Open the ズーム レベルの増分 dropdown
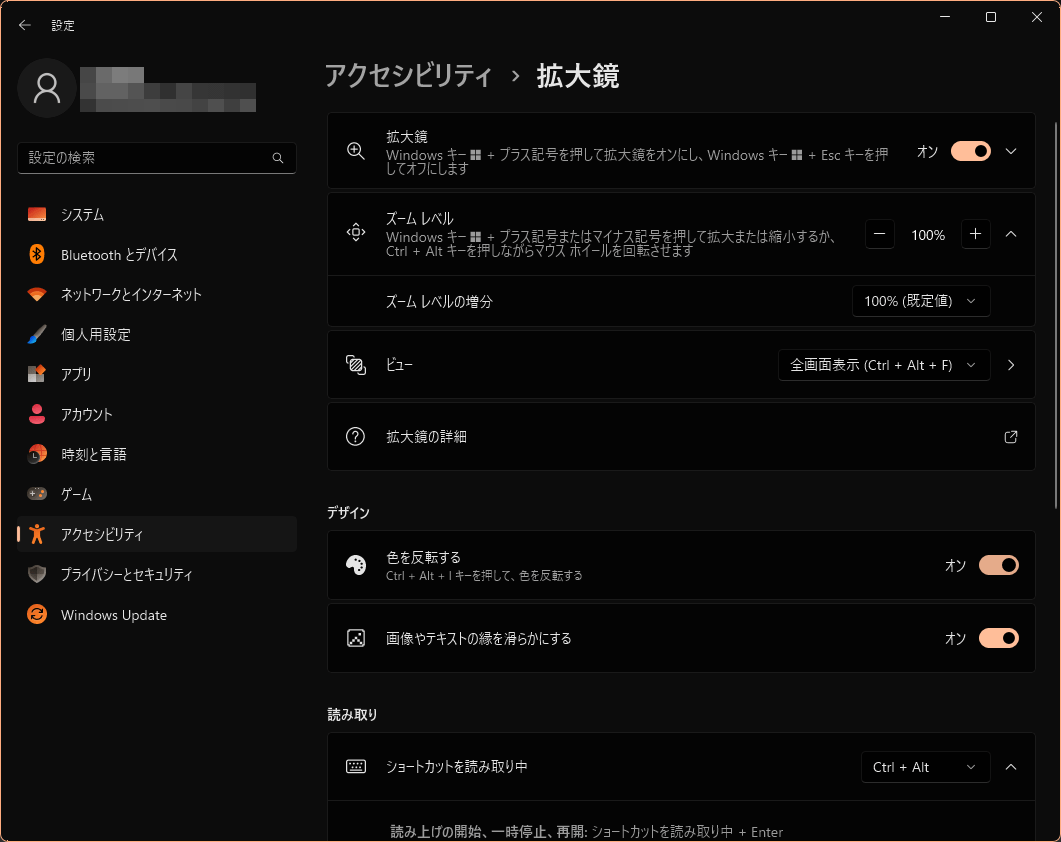Image resolution: width=1061 pixels, height=842 pixels. [921, 301]
